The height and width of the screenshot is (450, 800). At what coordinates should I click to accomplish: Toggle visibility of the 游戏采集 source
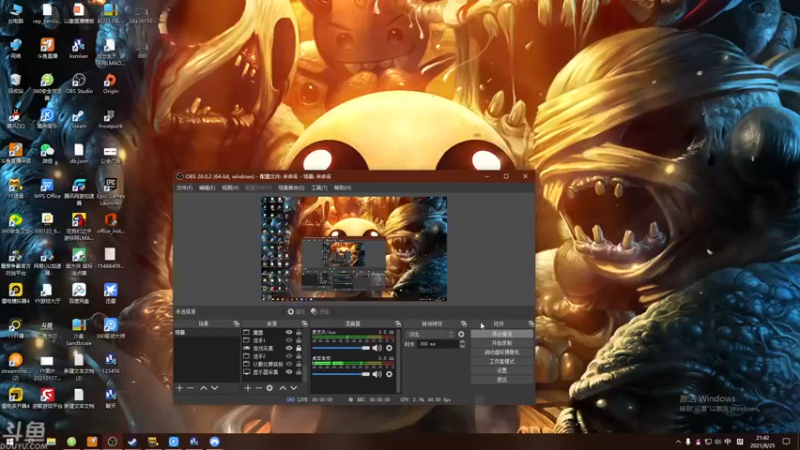pos(289,348)
